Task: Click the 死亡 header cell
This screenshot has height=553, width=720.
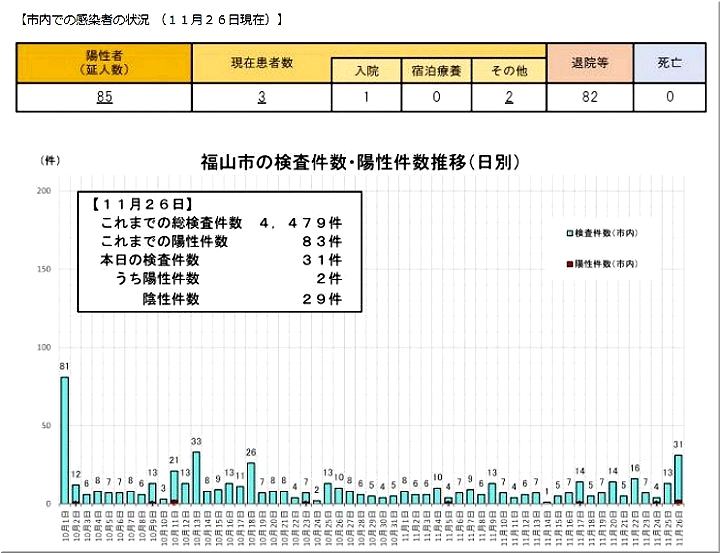Action: (x=669, y=62)
